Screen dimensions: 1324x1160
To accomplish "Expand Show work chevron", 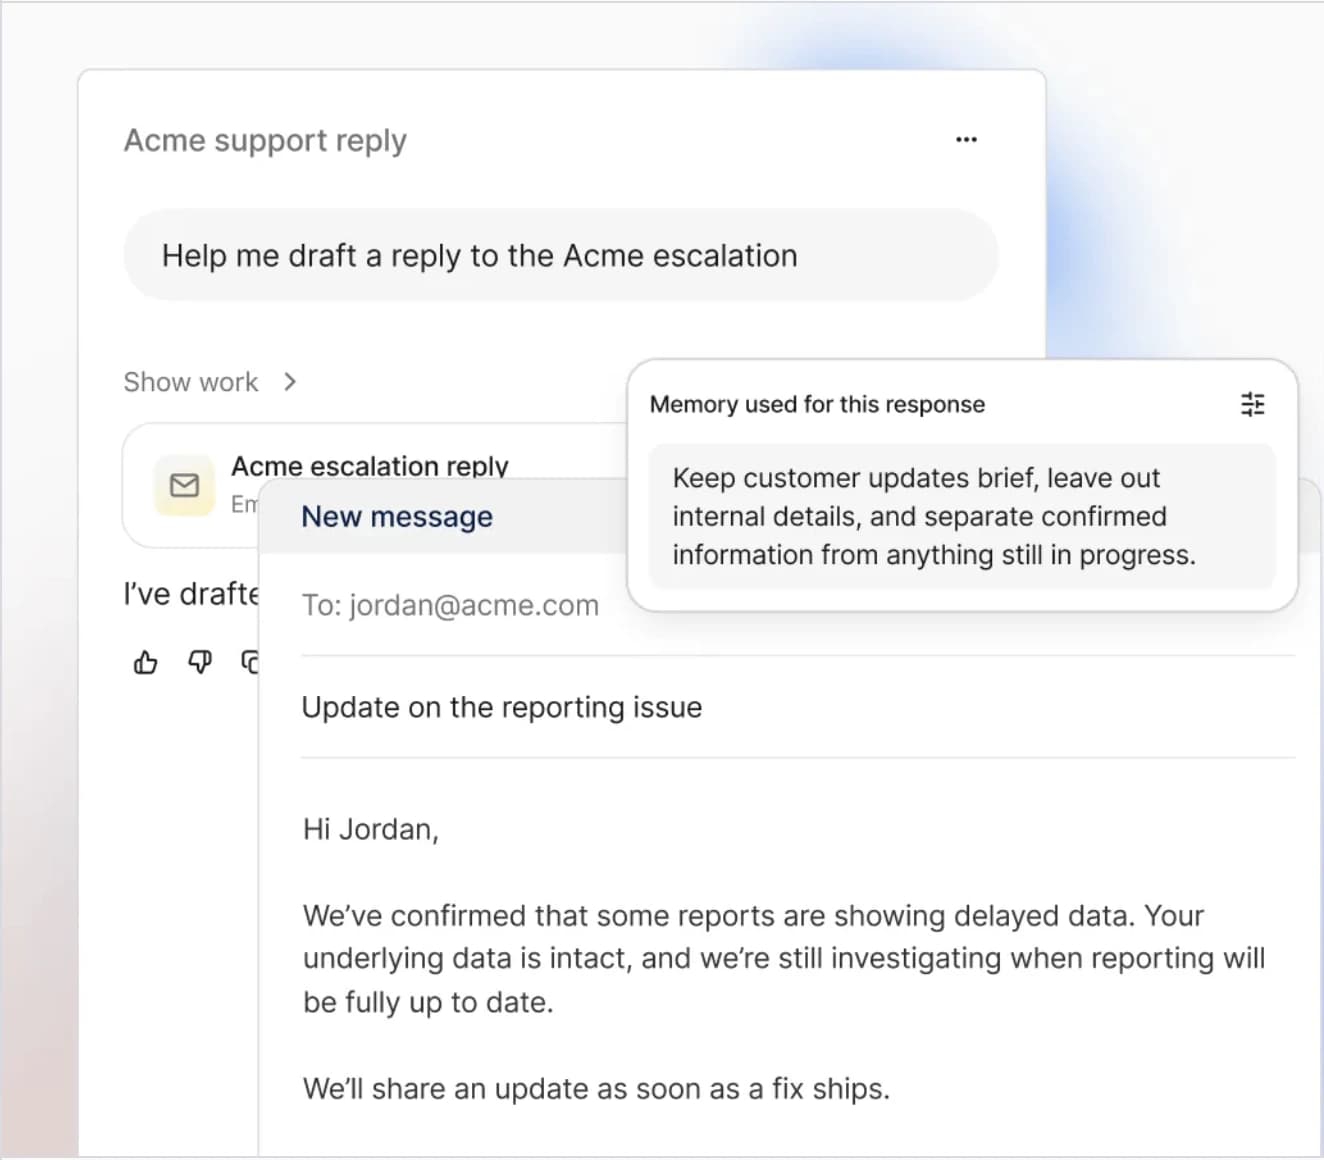I will [x=290, y=382].
